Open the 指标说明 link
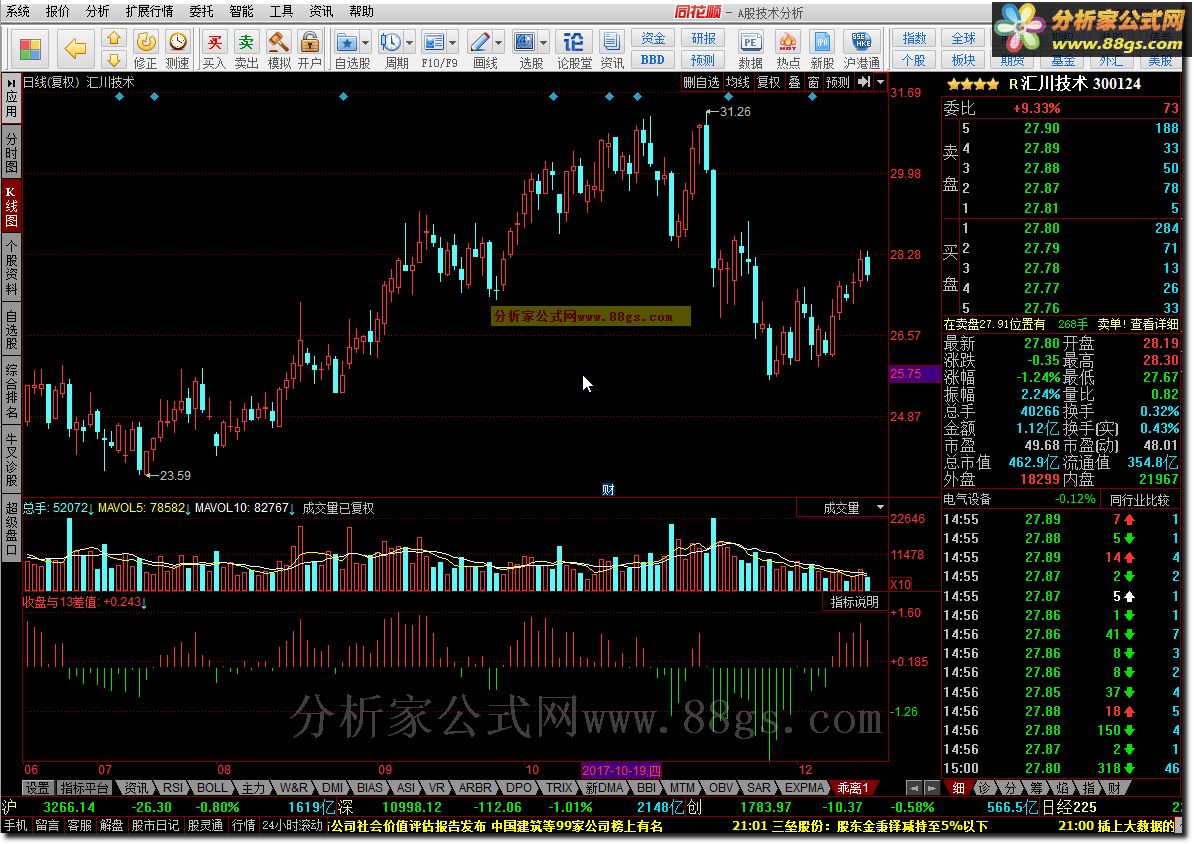The image size is (1194, 844). pos(854,602)
